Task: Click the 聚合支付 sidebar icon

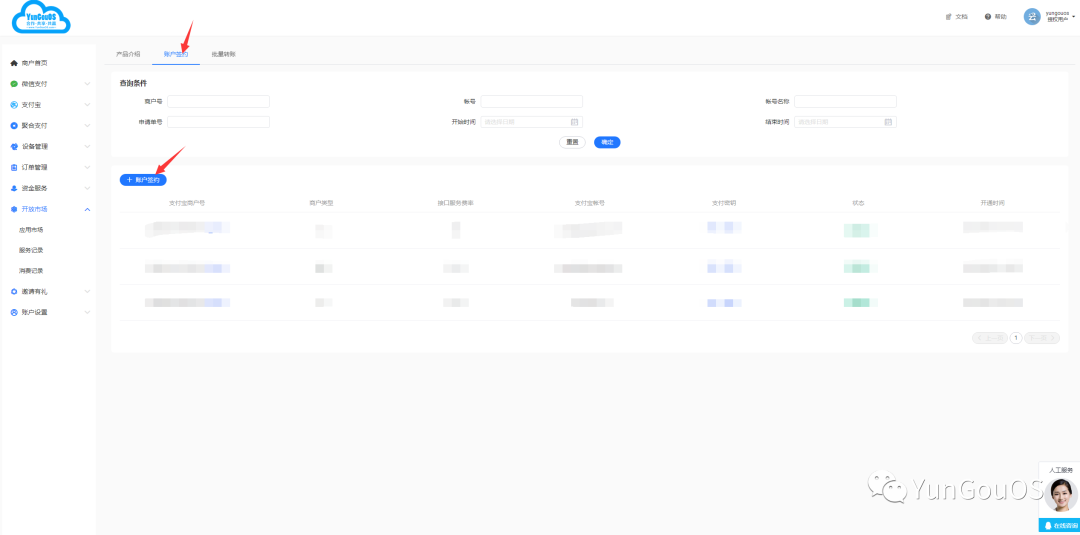Action: (14, 125)
